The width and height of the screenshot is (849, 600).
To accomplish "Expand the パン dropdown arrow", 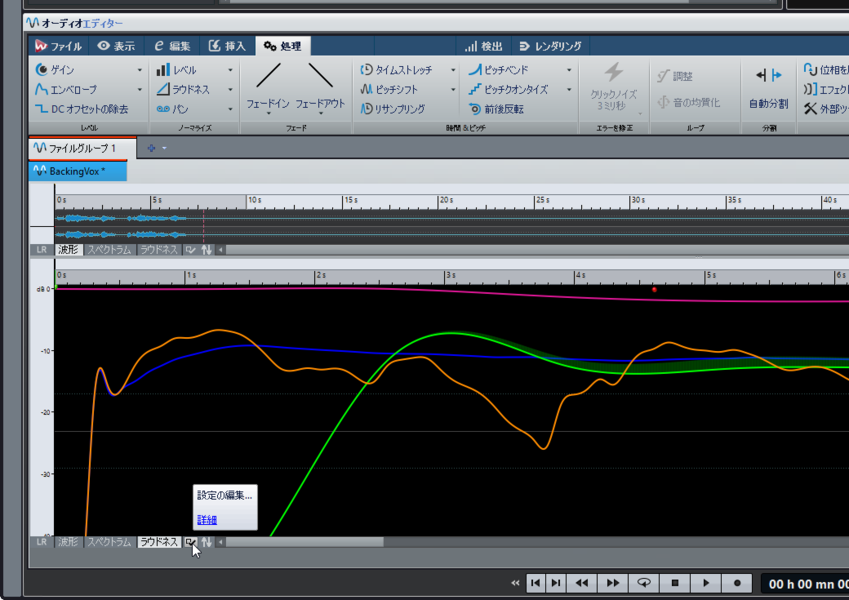I will click(x=230, y=109).
